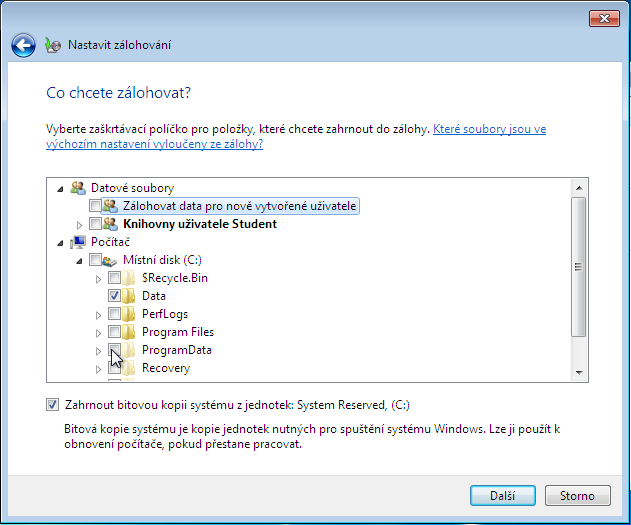631x525 pixels.
Task: Click the backup wizard icon in header
Action: point(53,45)
